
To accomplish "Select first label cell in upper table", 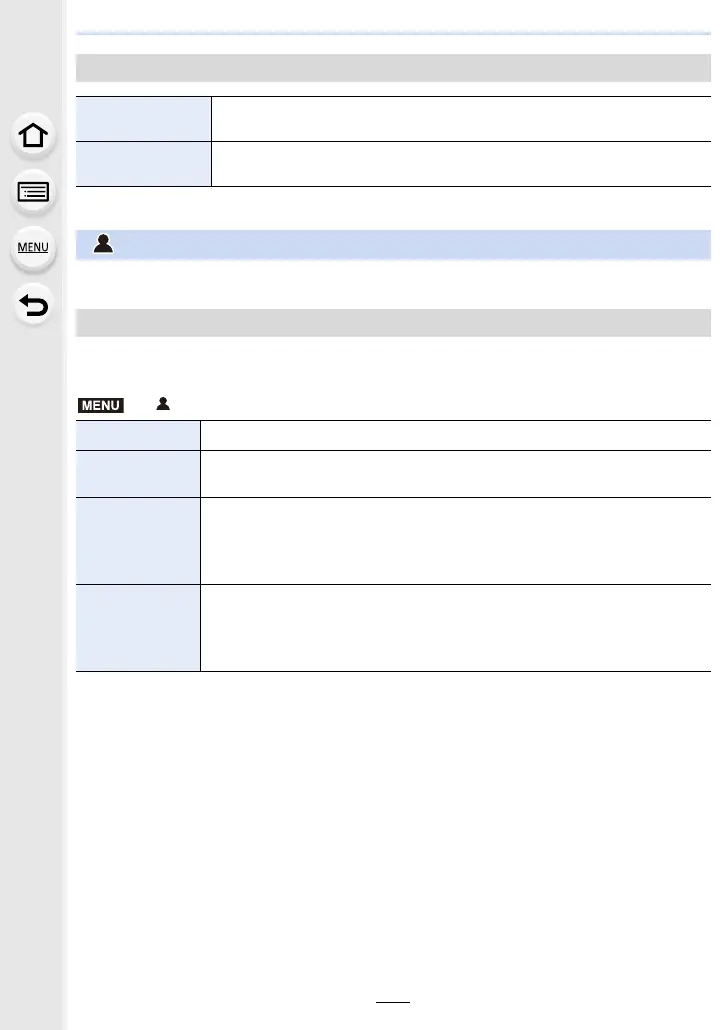I will click(143, 119).
